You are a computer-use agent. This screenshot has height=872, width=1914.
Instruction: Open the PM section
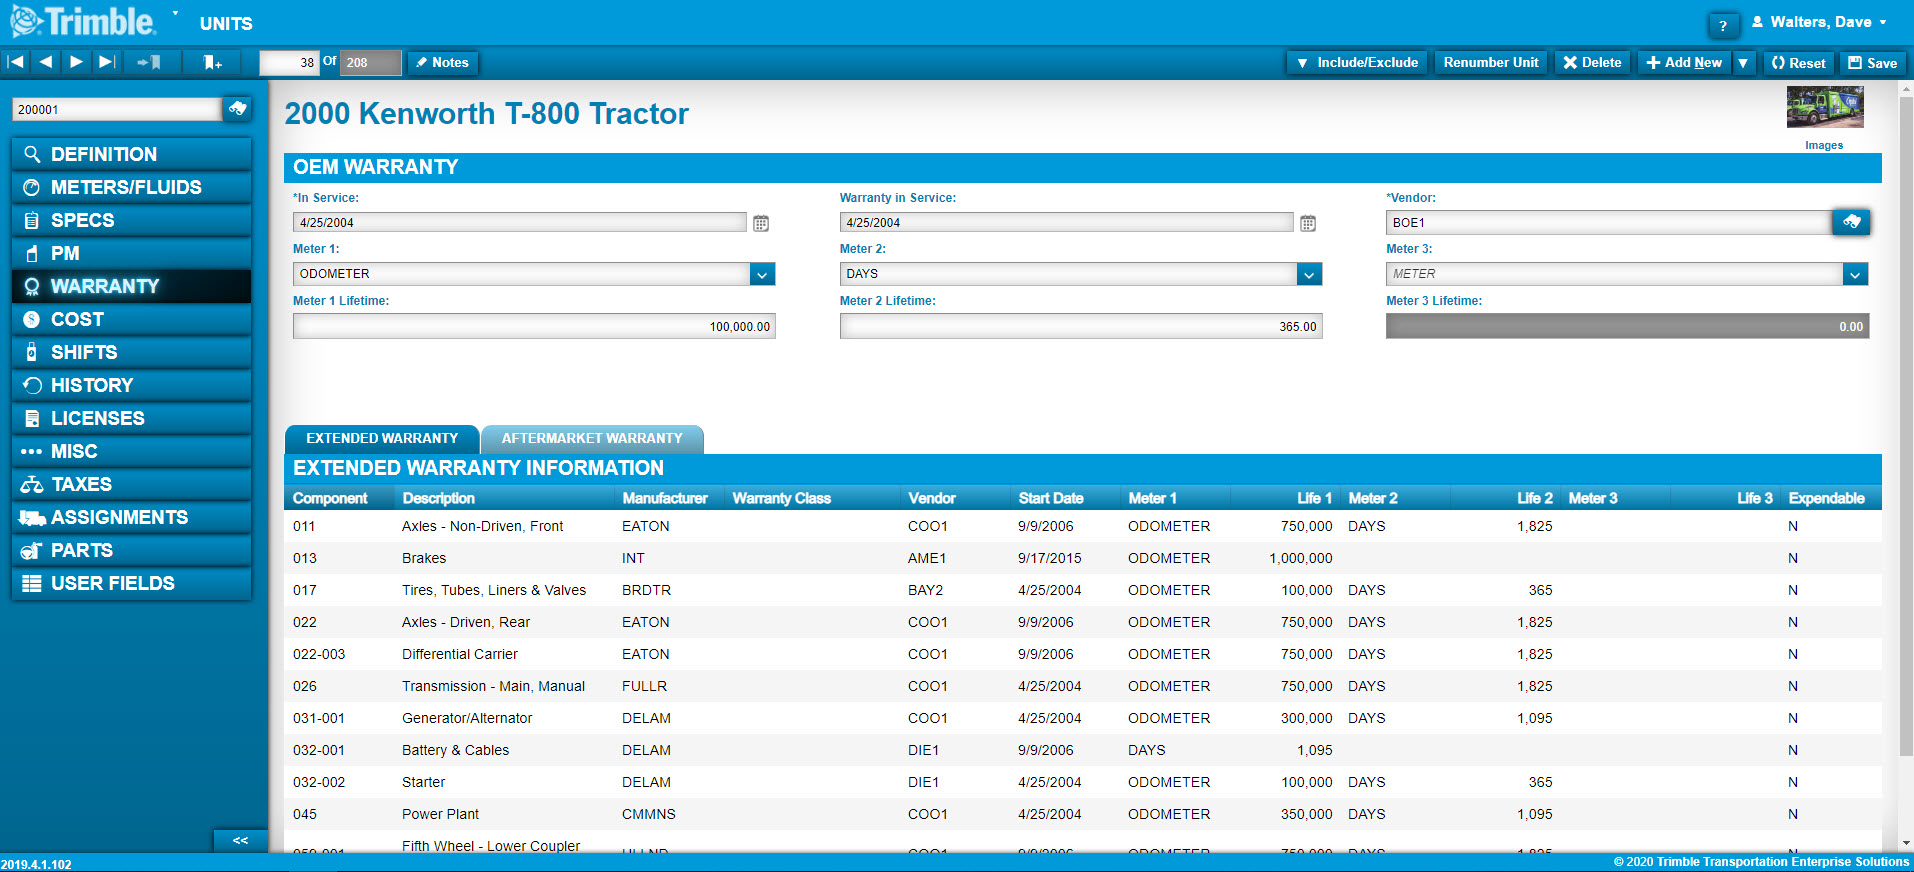[x=131, y=253]
